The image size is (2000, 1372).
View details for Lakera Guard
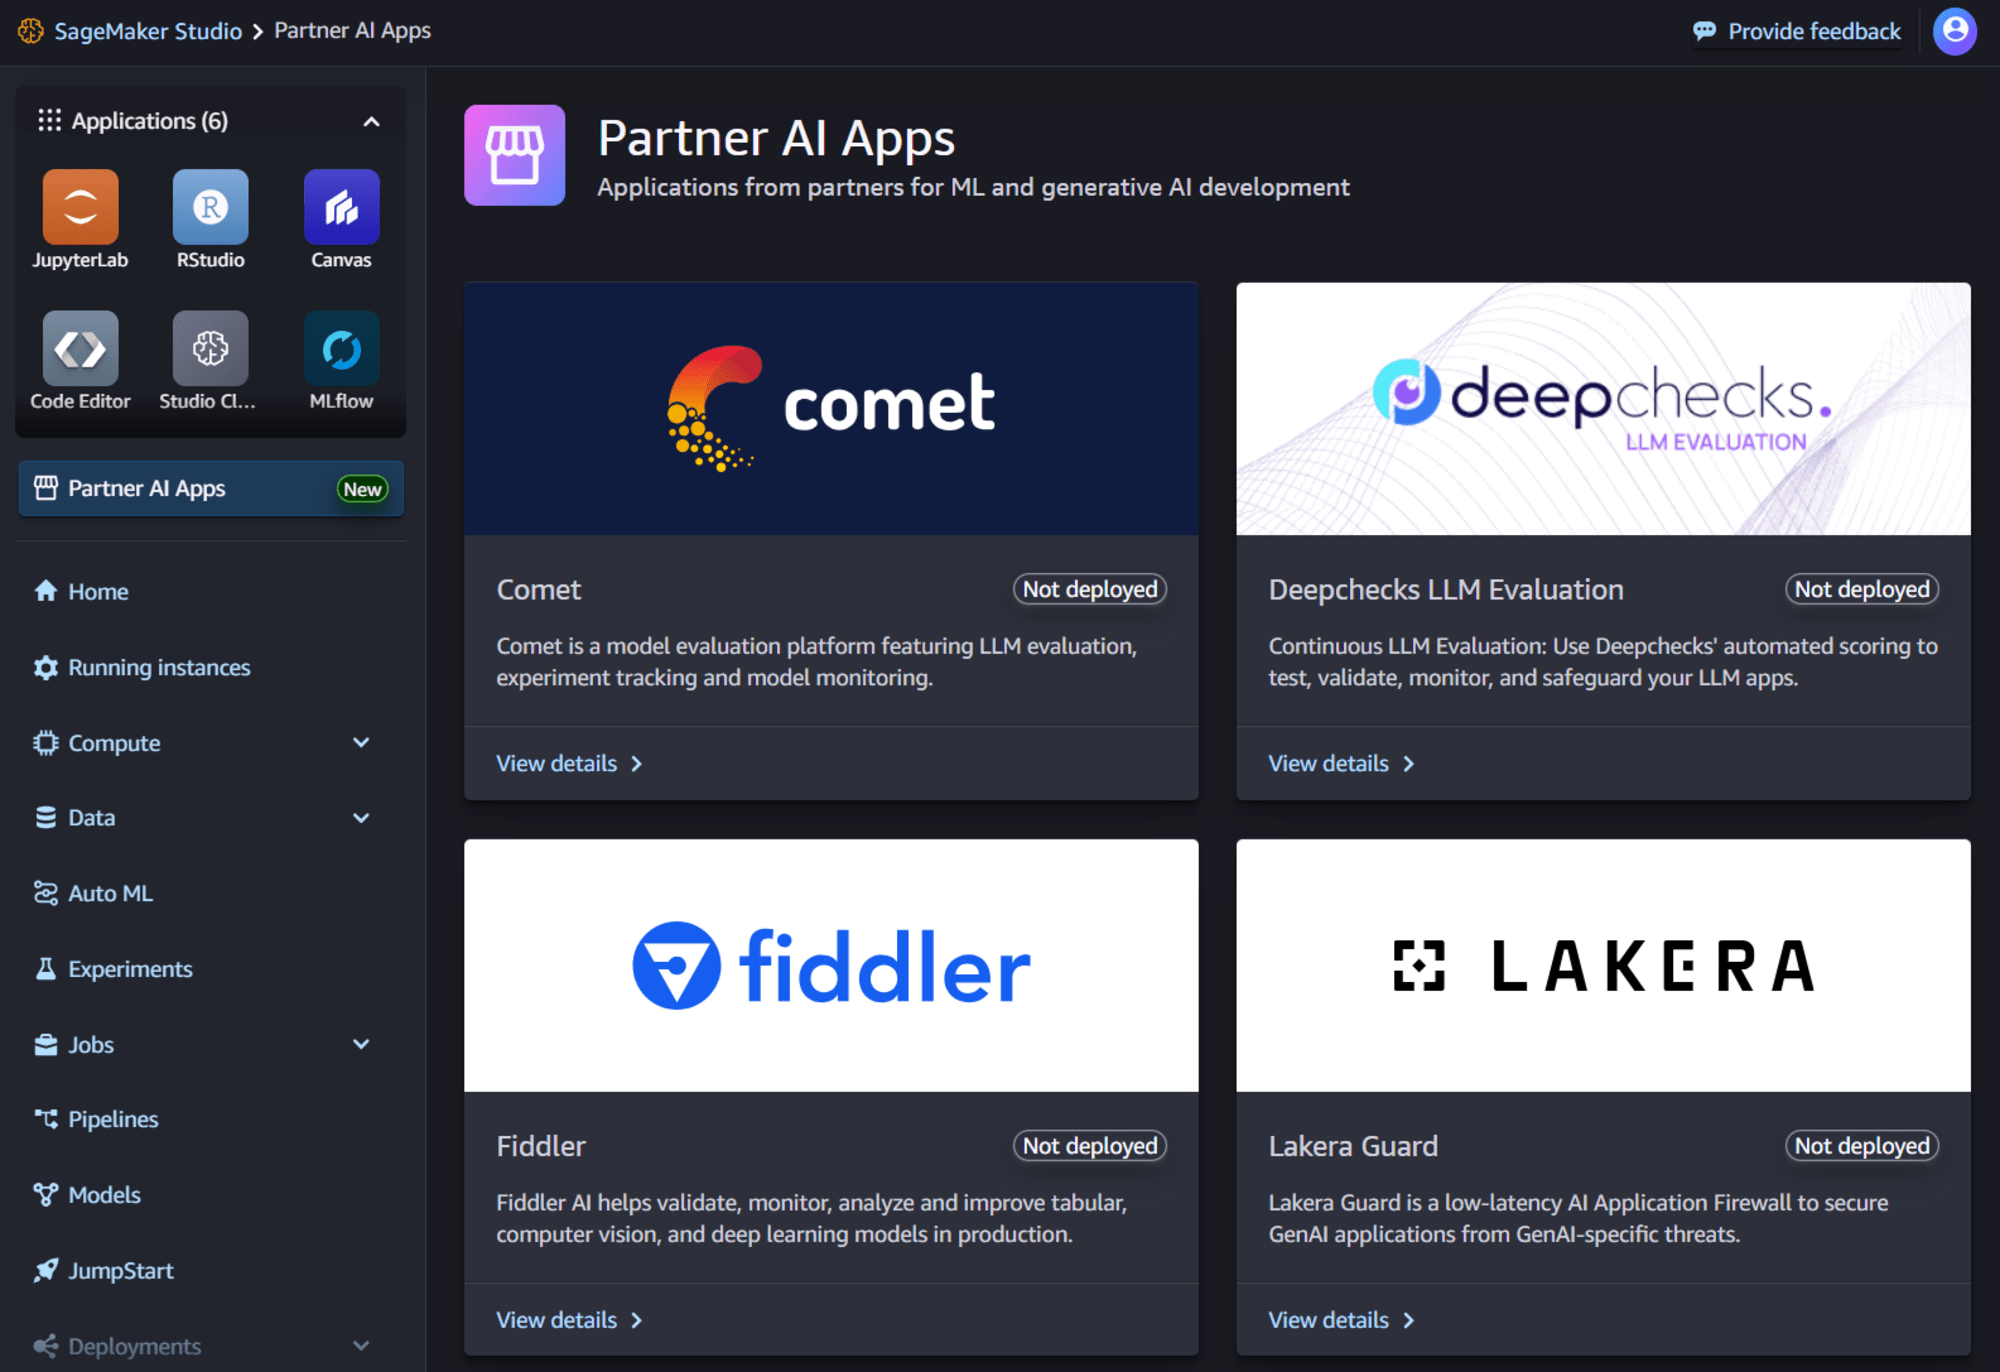(x=1341, y=1320)
